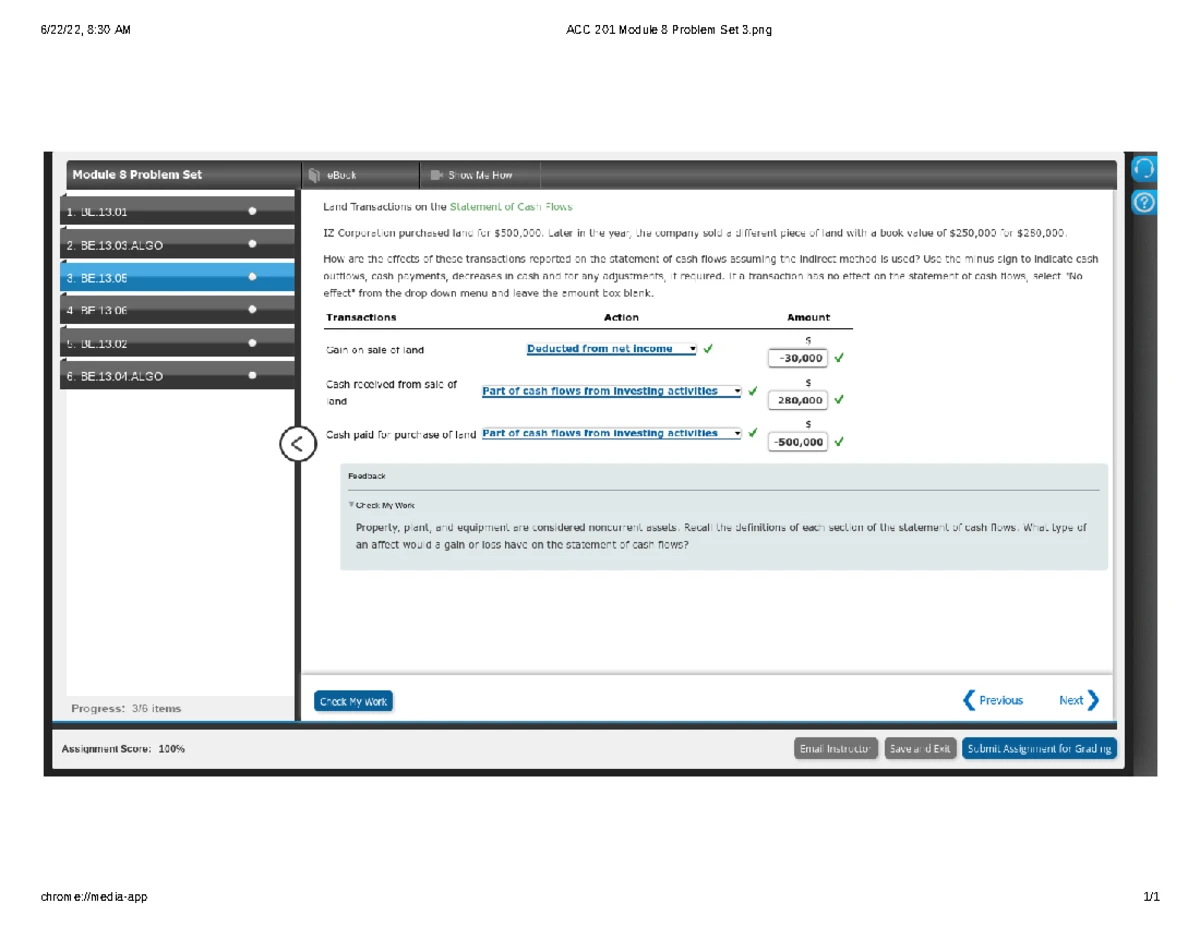Open Cash paid for purchase of land dropdown

[611, 434]
